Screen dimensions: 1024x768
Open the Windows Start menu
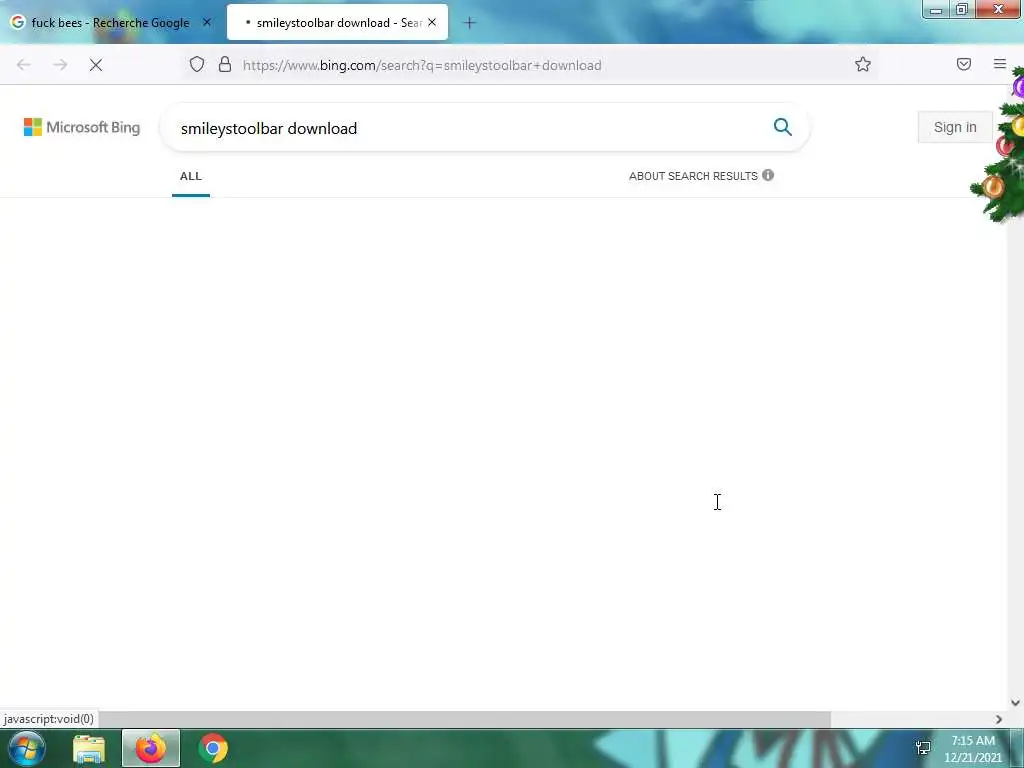click(25, 748)
